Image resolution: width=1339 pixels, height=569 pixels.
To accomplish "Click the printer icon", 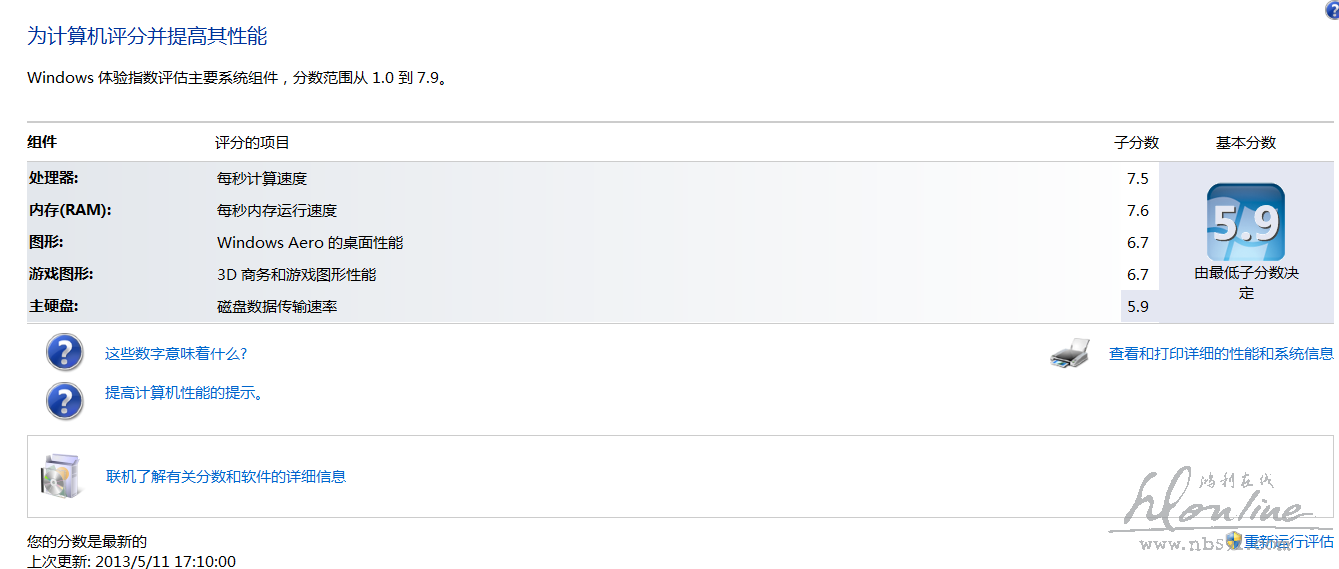I will 1070,354.
